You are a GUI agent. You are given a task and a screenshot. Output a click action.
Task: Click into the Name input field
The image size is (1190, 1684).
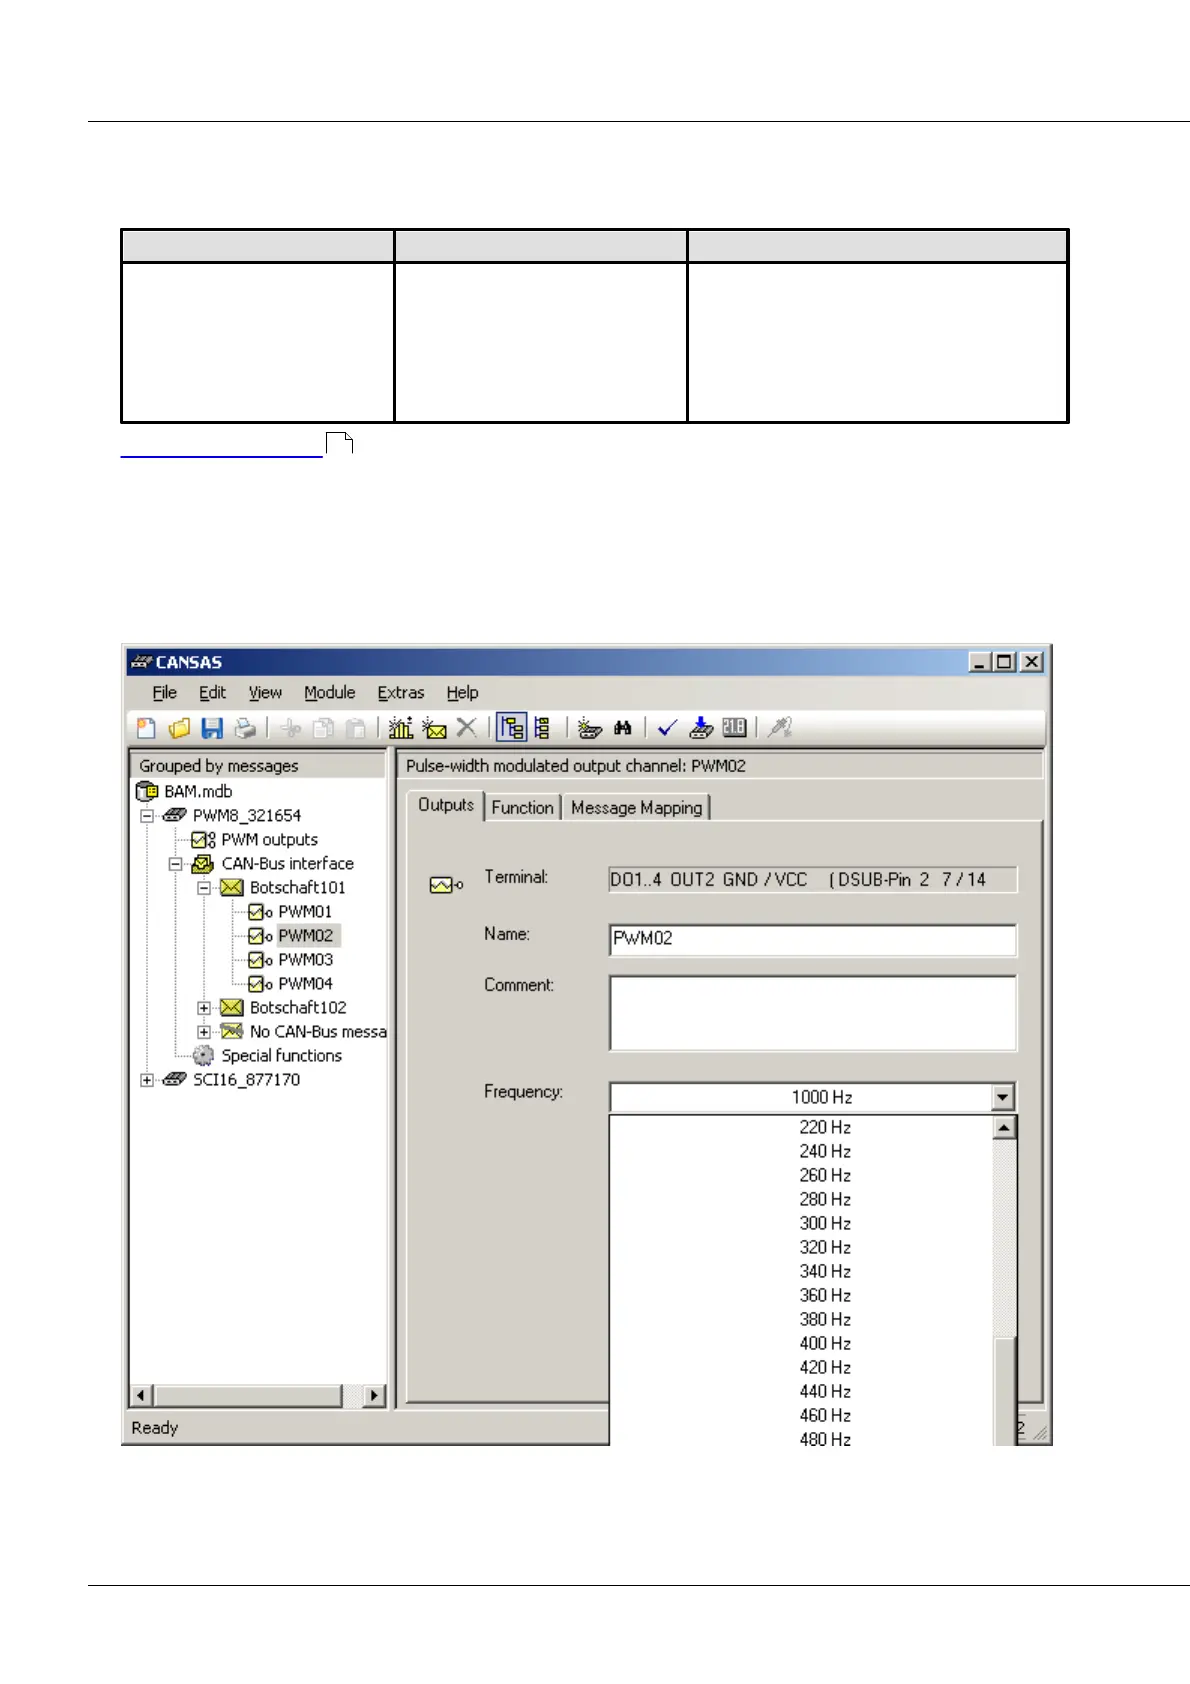(x=812, y=939)
